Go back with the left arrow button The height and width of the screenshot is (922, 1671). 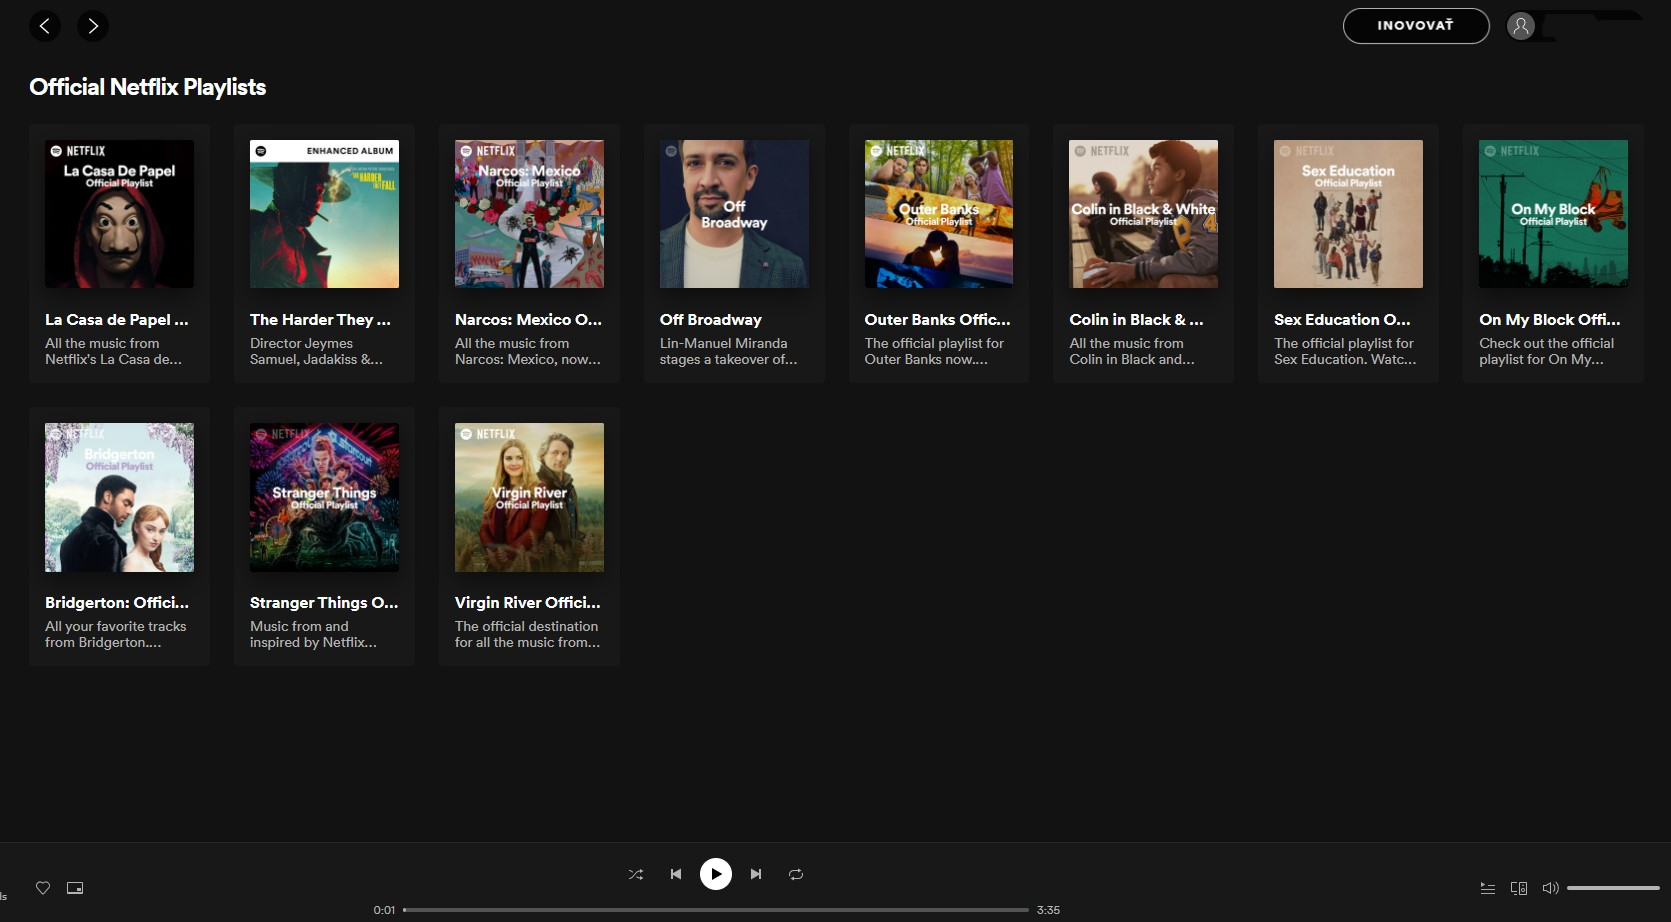[45, 26]
